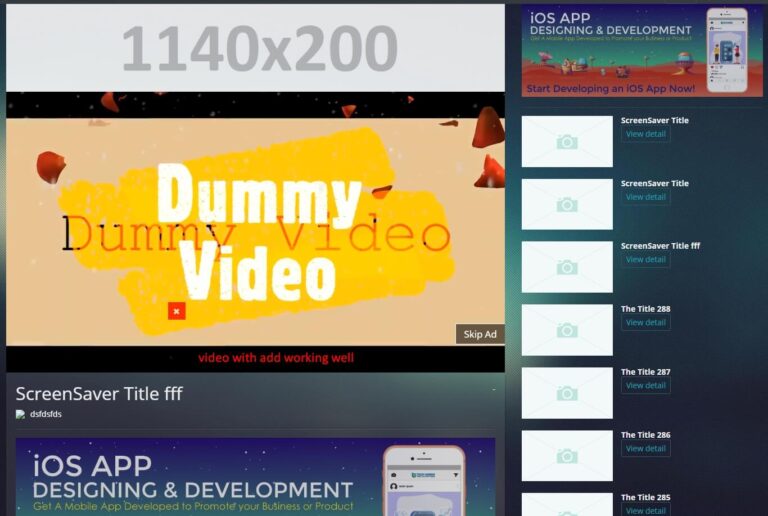Open the topmost ScreenSaver Title thumbnail
Screen dimensions: 768x516
tap(567, 141)
